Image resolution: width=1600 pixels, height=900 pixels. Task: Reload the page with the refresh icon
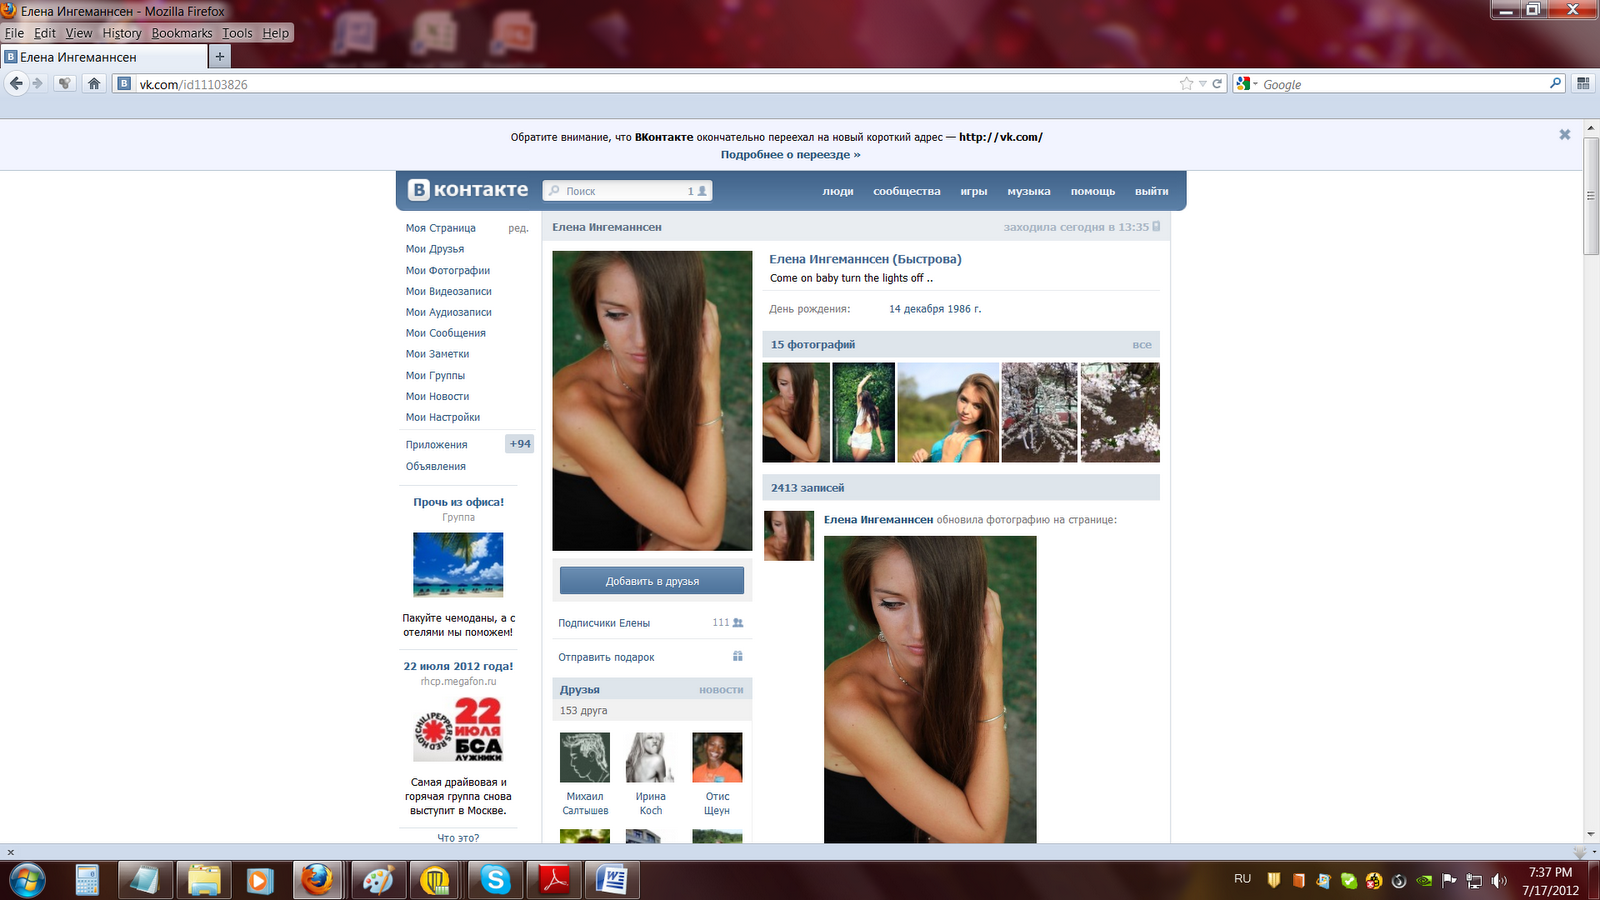[1217, 84]
